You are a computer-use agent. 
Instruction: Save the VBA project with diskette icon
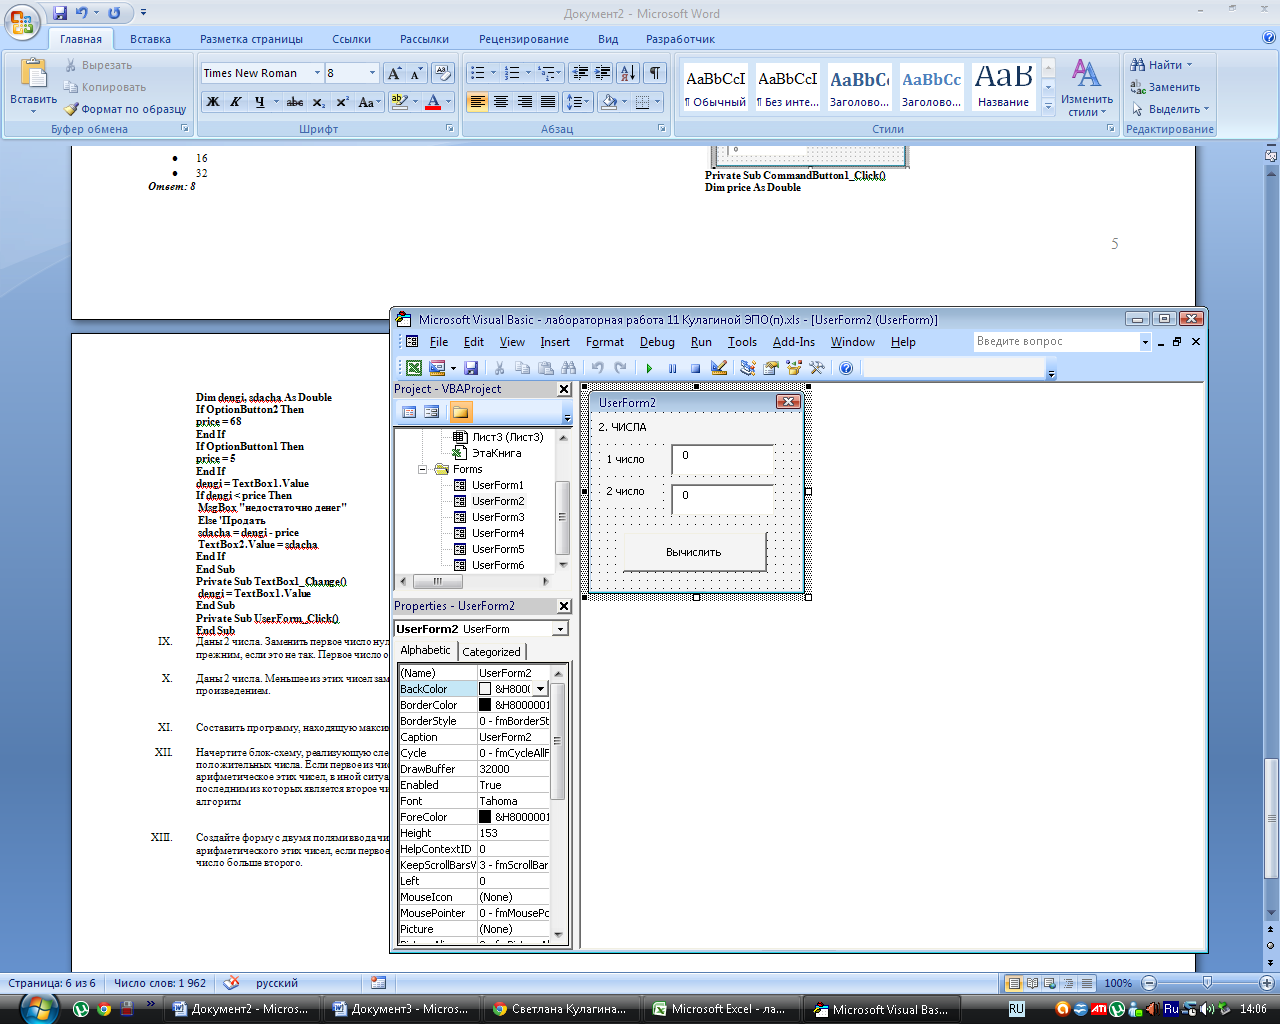pos(471,368)
